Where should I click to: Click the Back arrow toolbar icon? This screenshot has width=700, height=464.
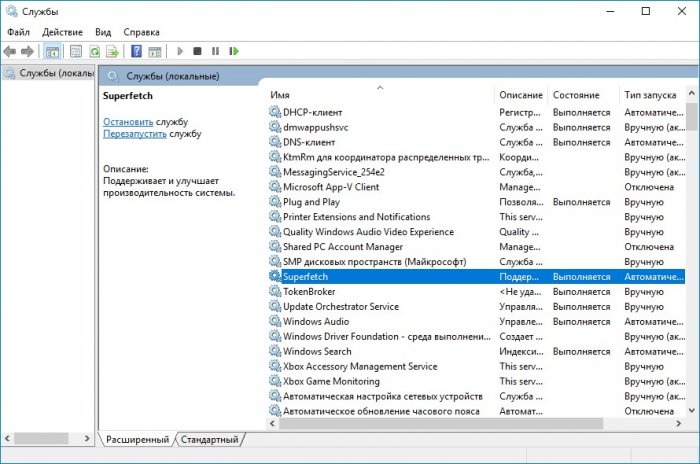(x=9, y=51)
